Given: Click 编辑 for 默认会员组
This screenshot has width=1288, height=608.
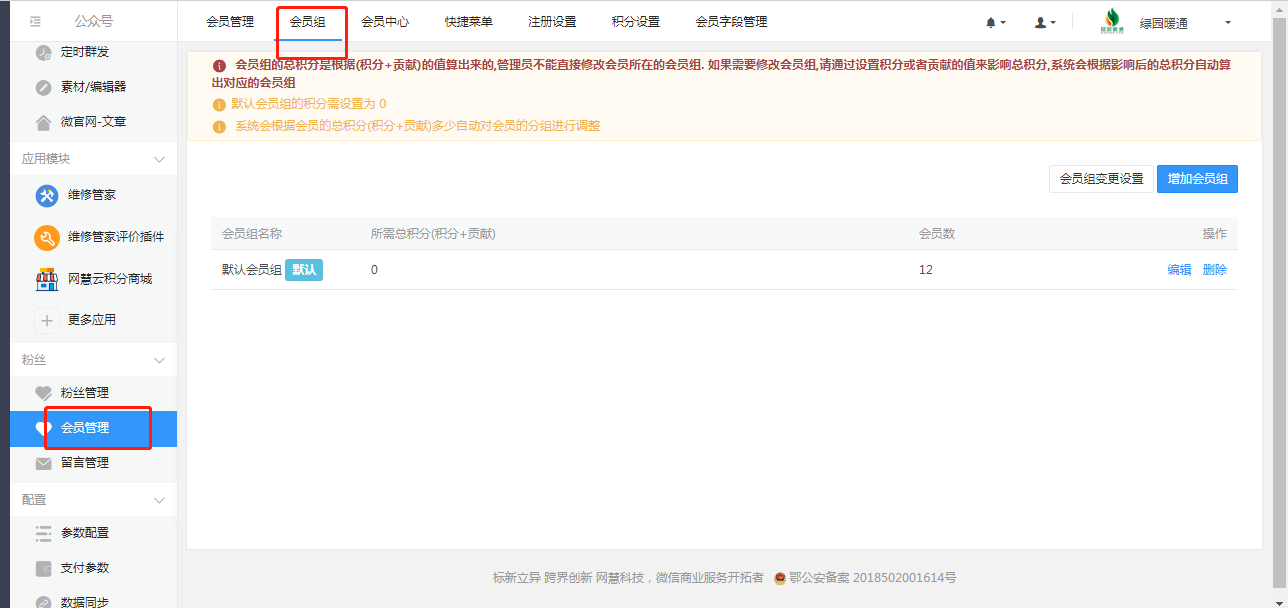Looking at the screenshot, I should pyautogui.click(x=1179, y=270).
